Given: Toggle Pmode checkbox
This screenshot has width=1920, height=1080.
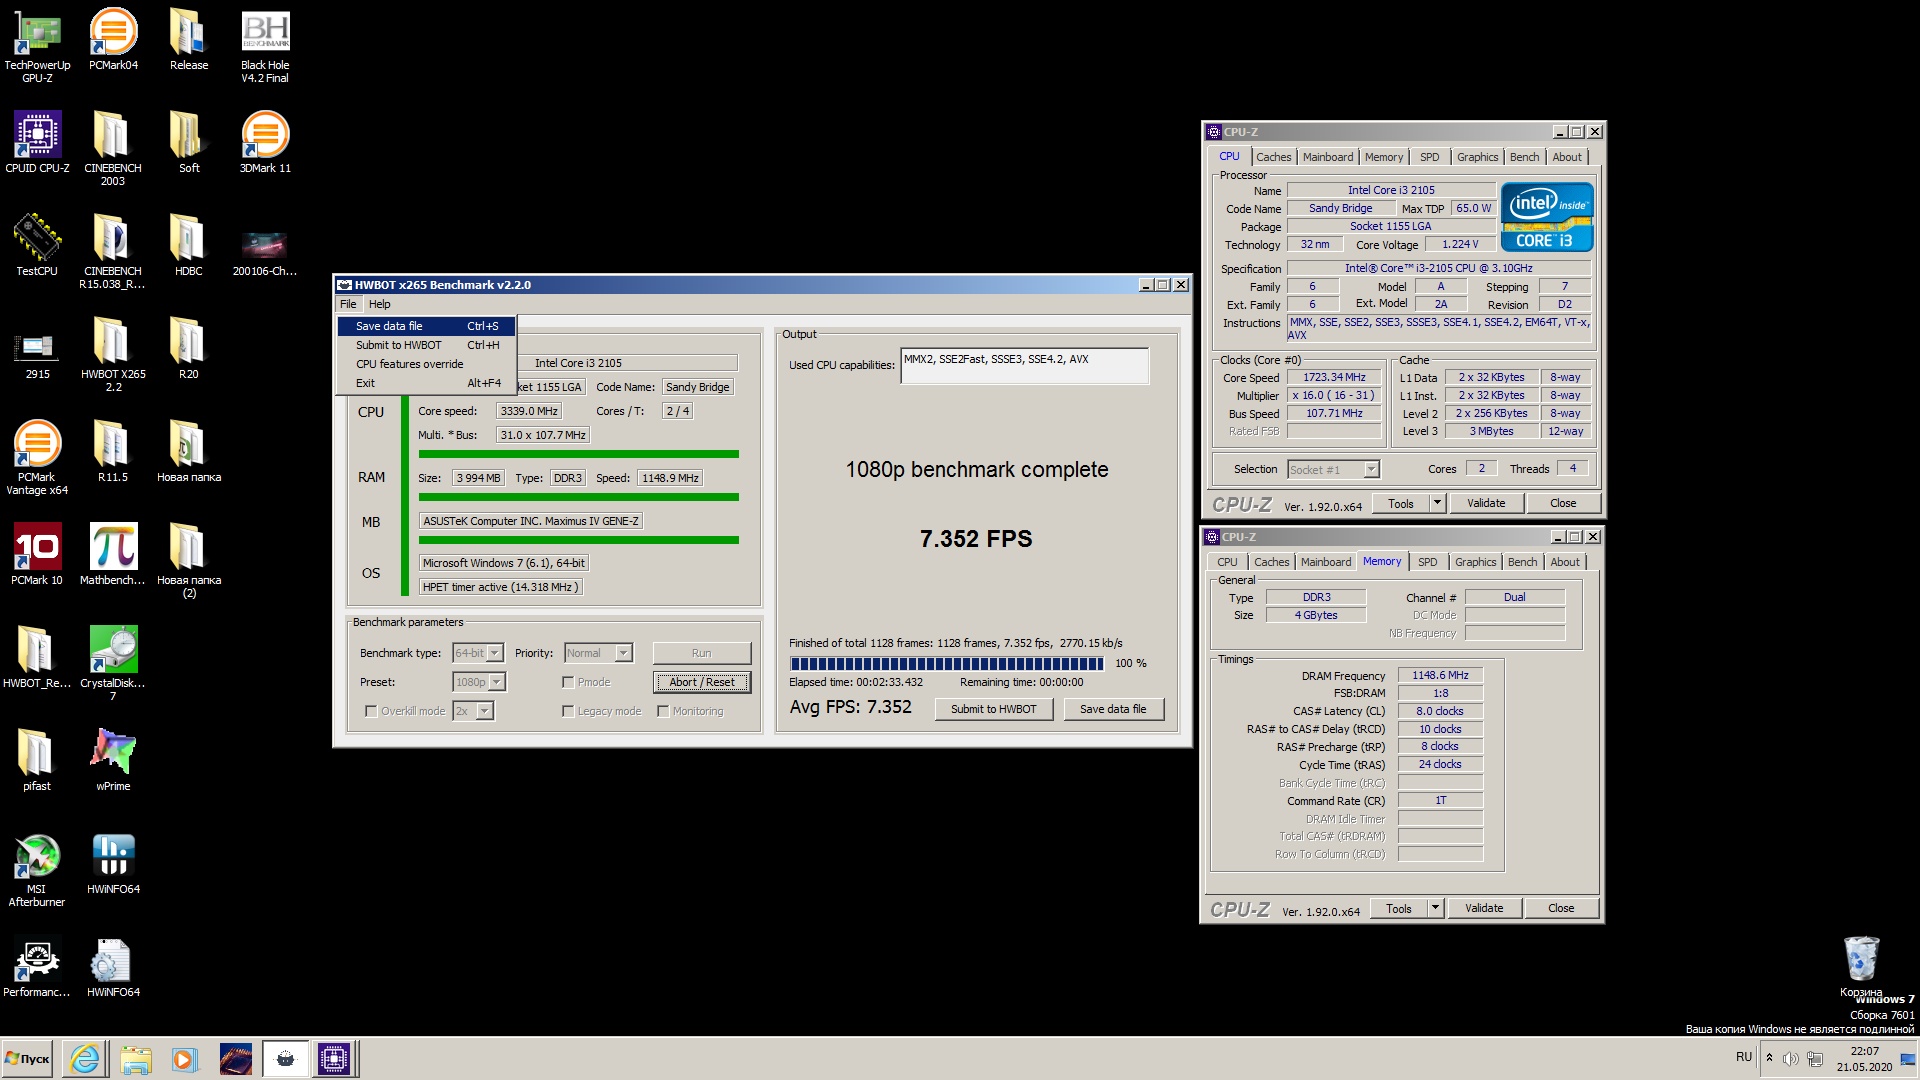Looking at the screenshot, I should click(568, 682).
